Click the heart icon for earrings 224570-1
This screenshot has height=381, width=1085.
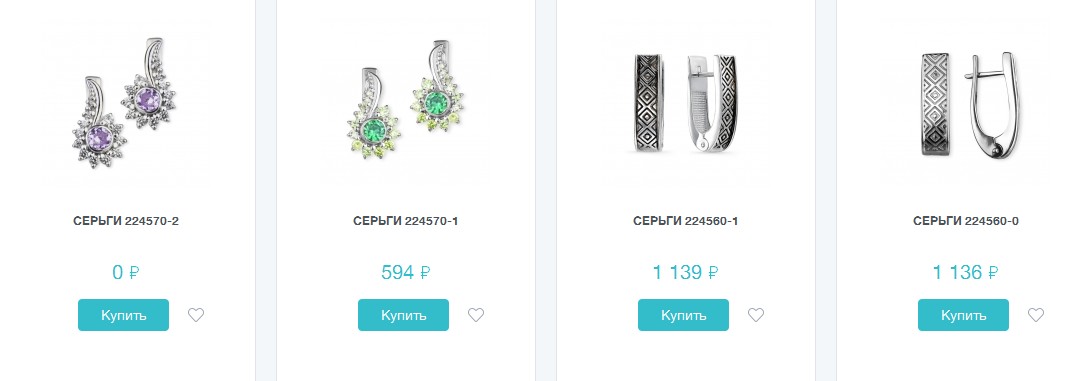coord(476,315)
